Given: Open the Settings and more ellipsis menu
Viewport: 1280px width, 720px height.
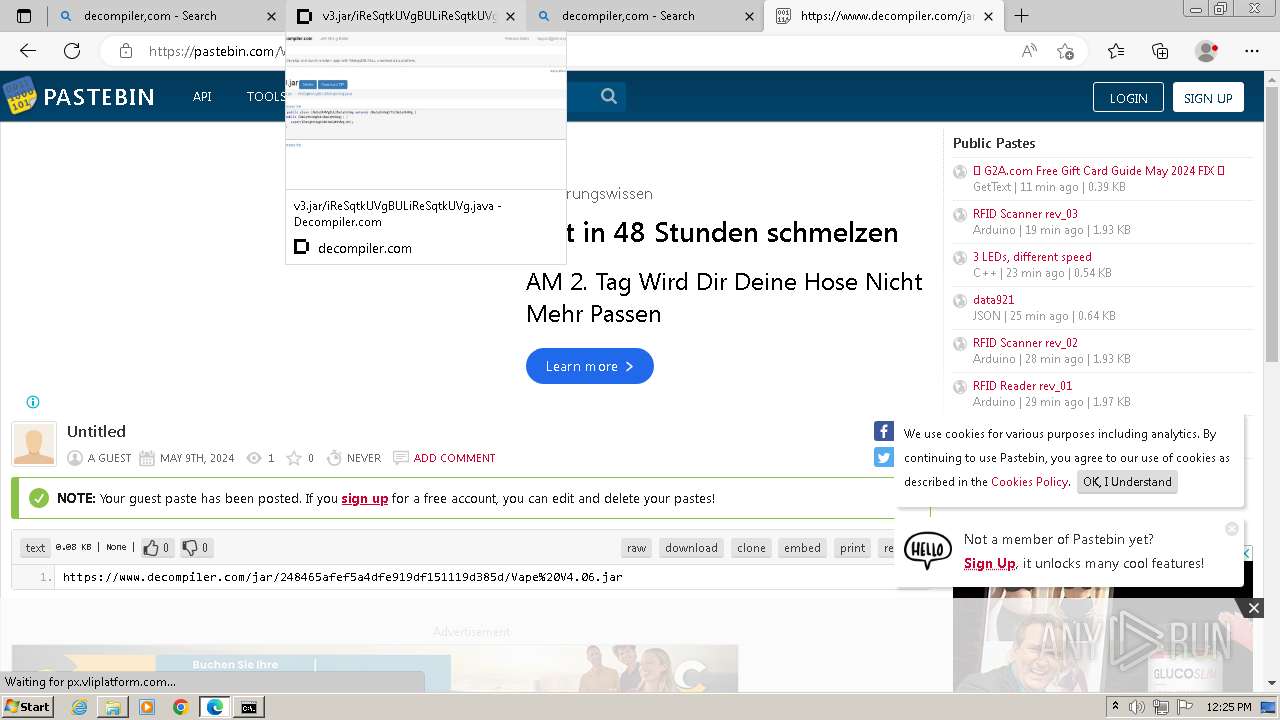Looking at the screenshot, I should pos(1252,51).
